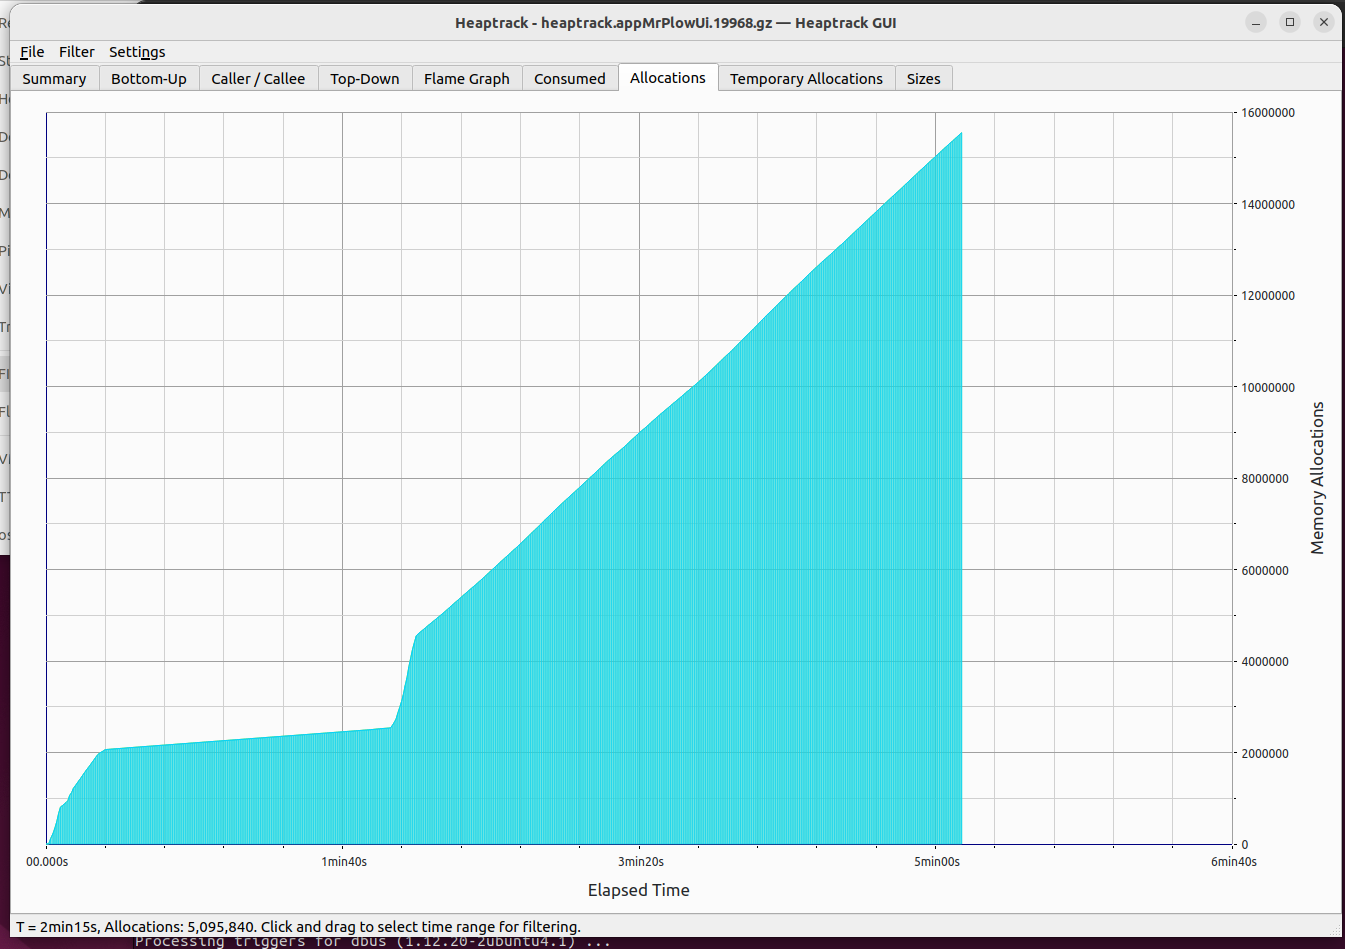
Task: Click the 5min00s label on time axis
Action: point(937,862)
